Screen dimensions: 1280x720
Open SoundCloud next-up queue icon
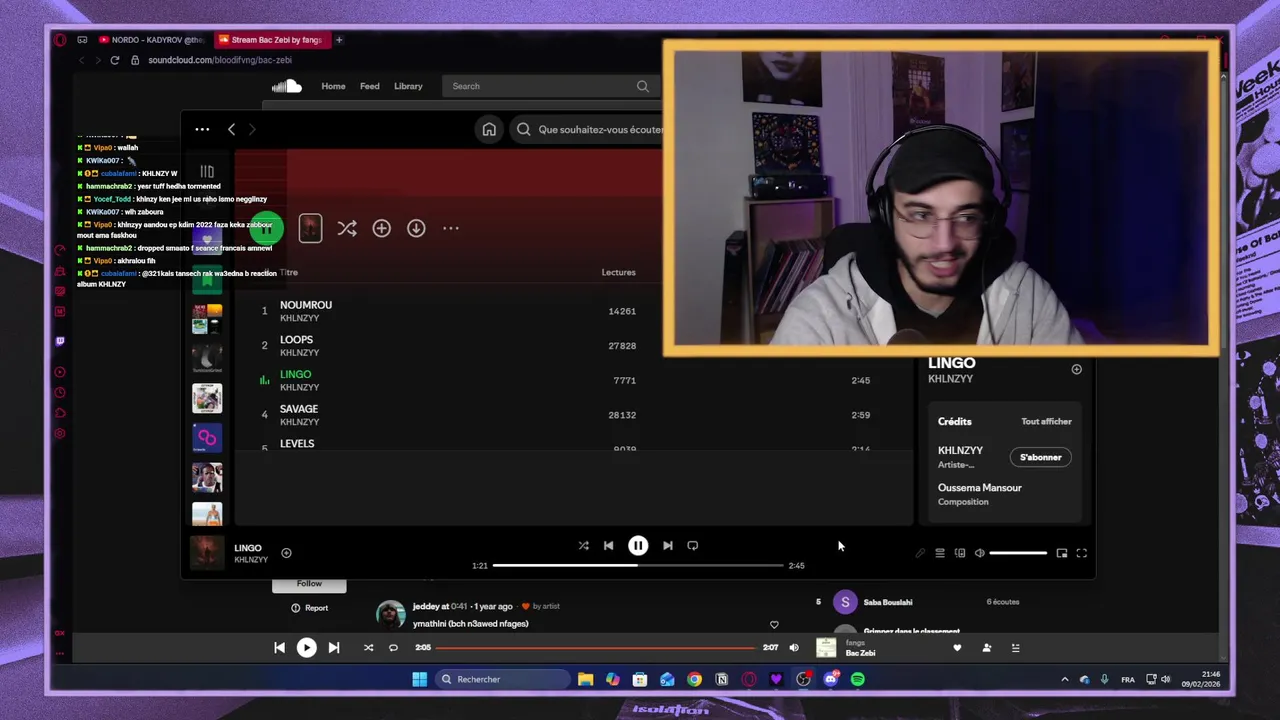coord(1015,648)
